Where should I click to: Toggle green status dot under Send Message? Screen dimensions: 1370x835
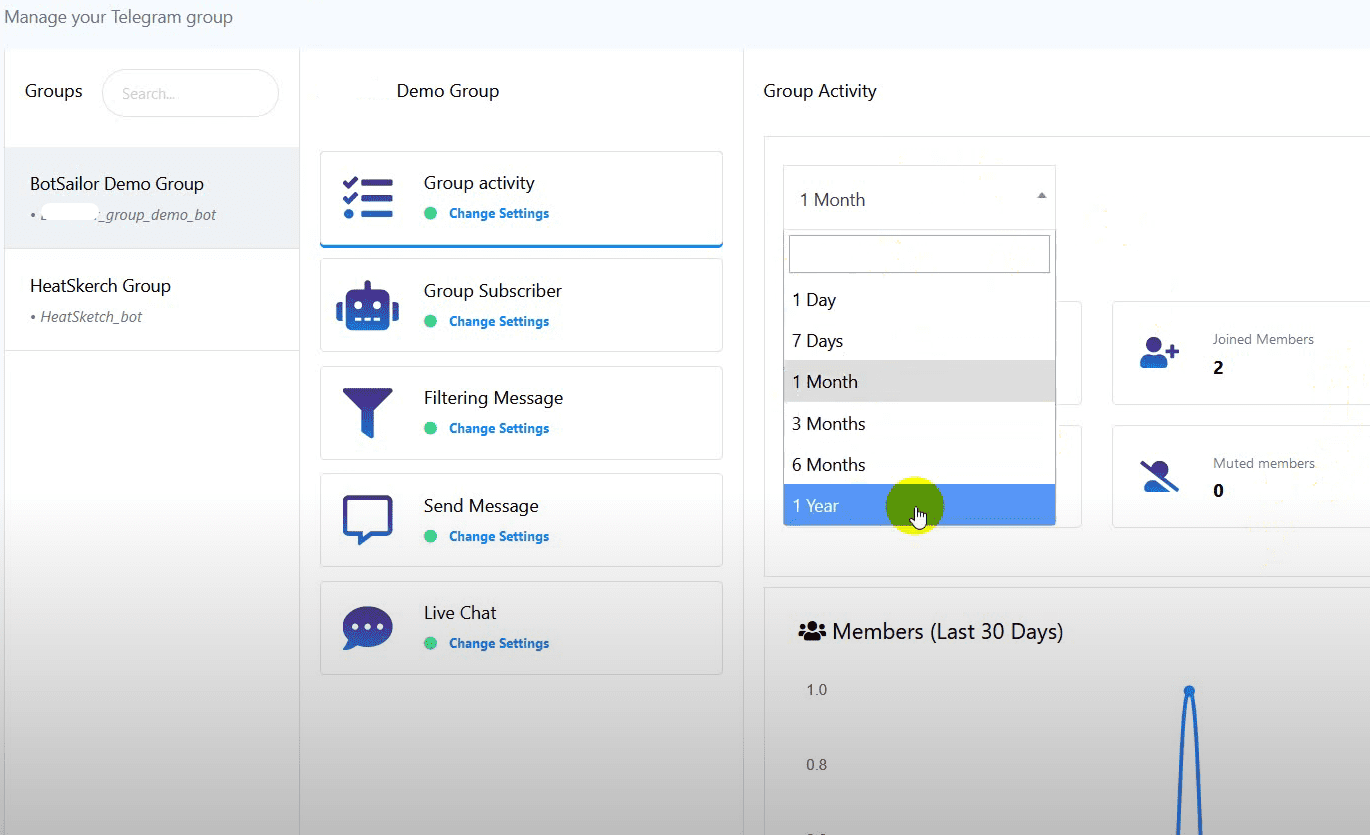[x=430, y=536]
